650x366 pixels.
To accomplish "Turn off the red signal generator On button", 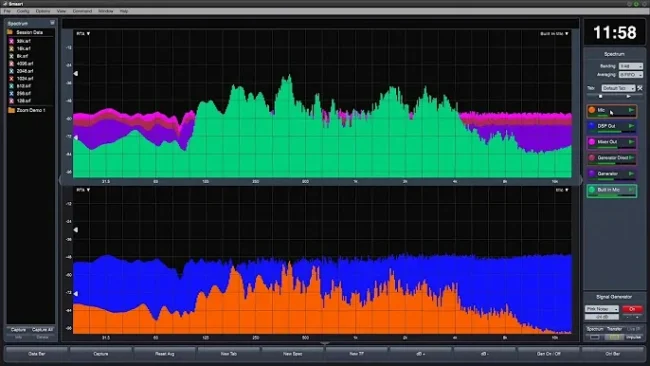I will (632, 309).
